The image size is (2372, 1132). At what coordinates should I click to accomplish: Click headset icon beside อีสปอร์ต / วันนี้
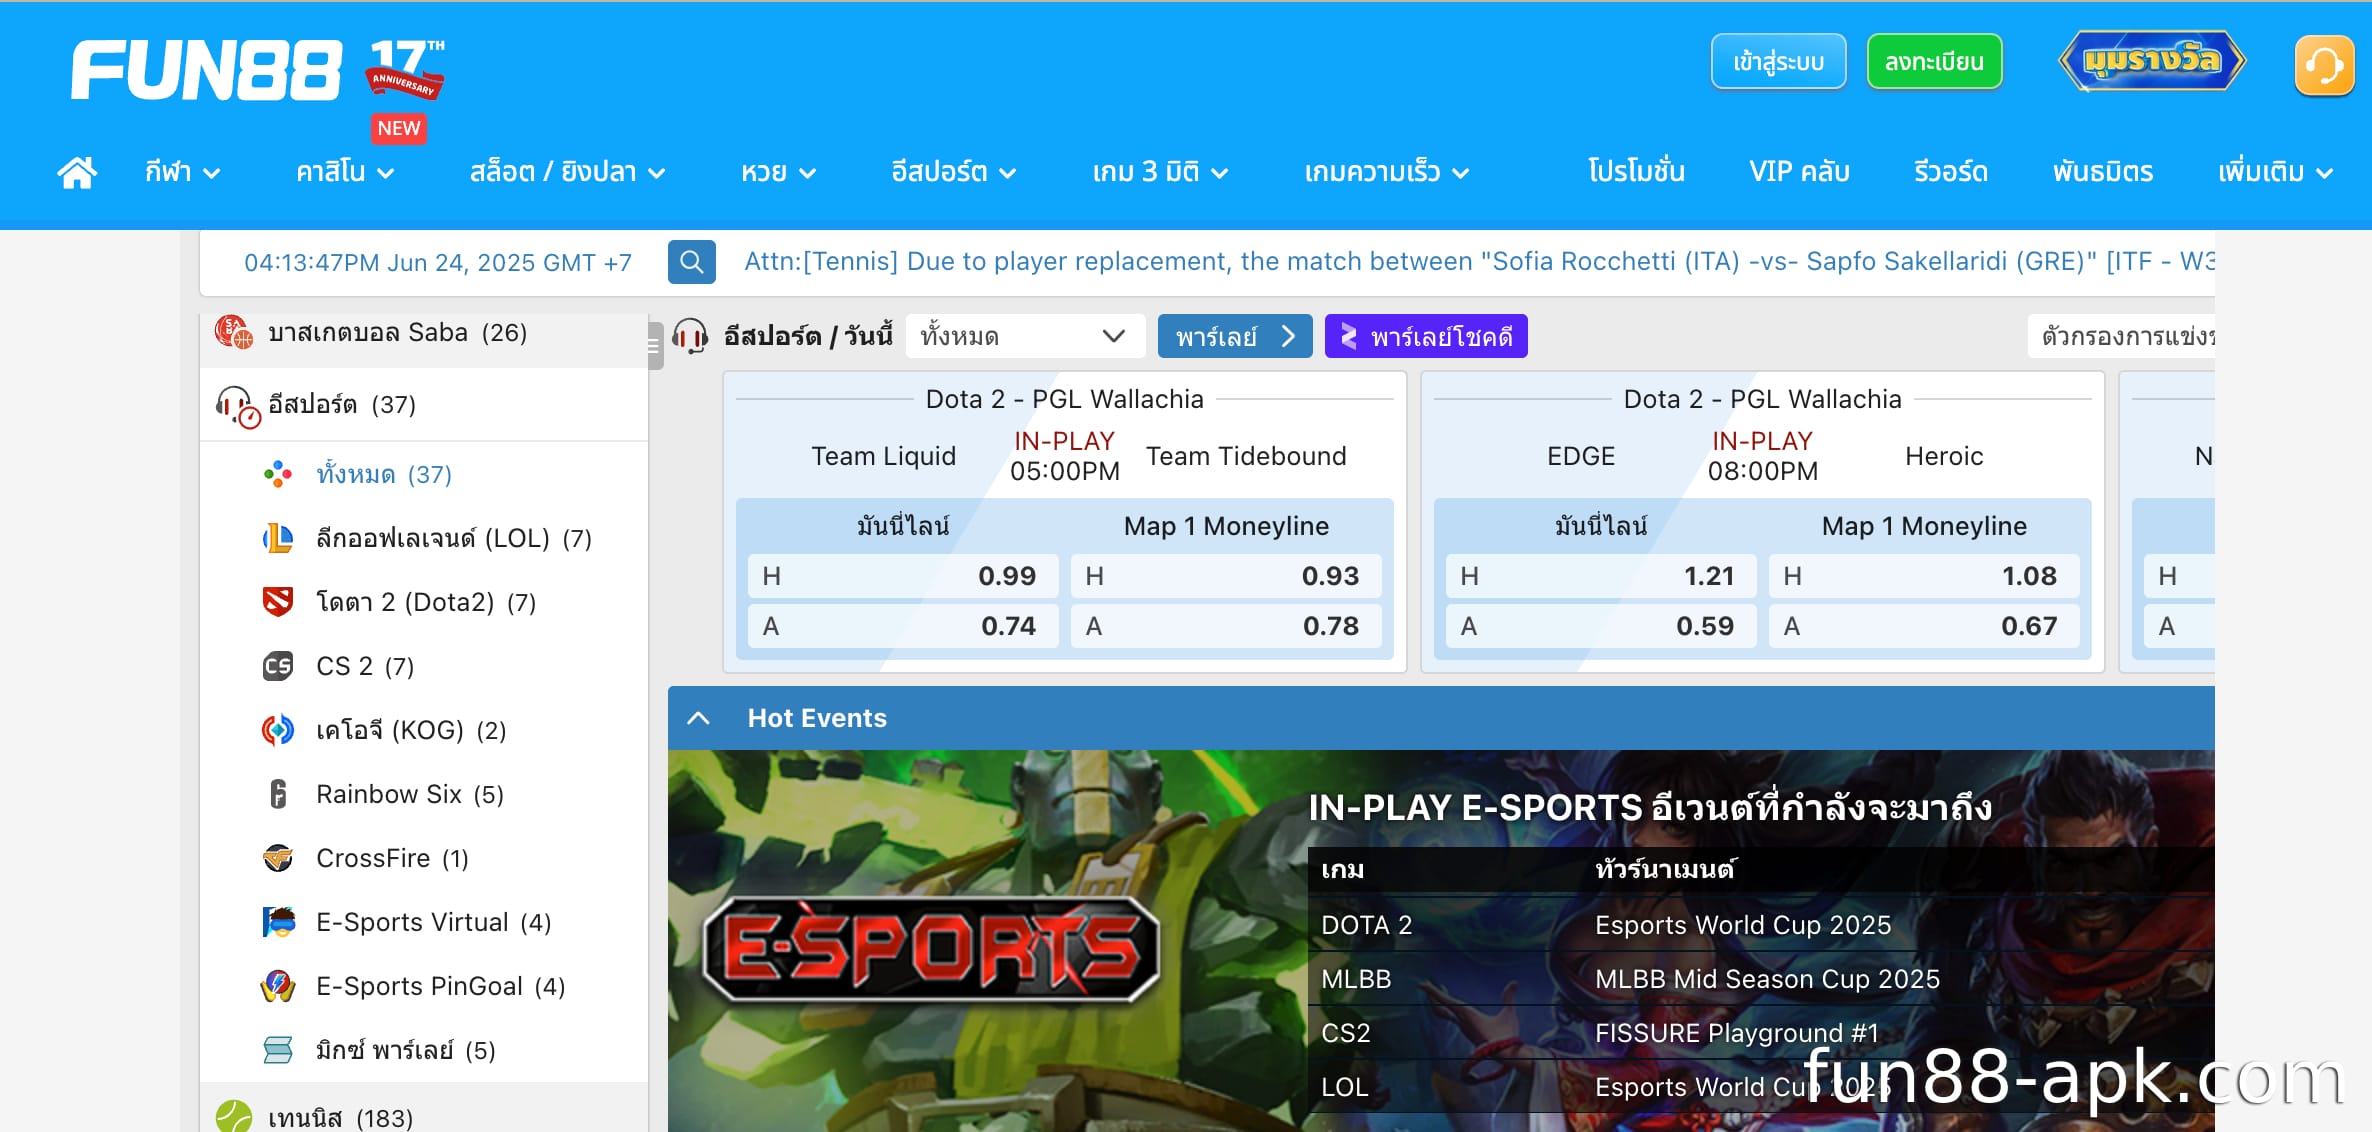click(x=690, y=336)
